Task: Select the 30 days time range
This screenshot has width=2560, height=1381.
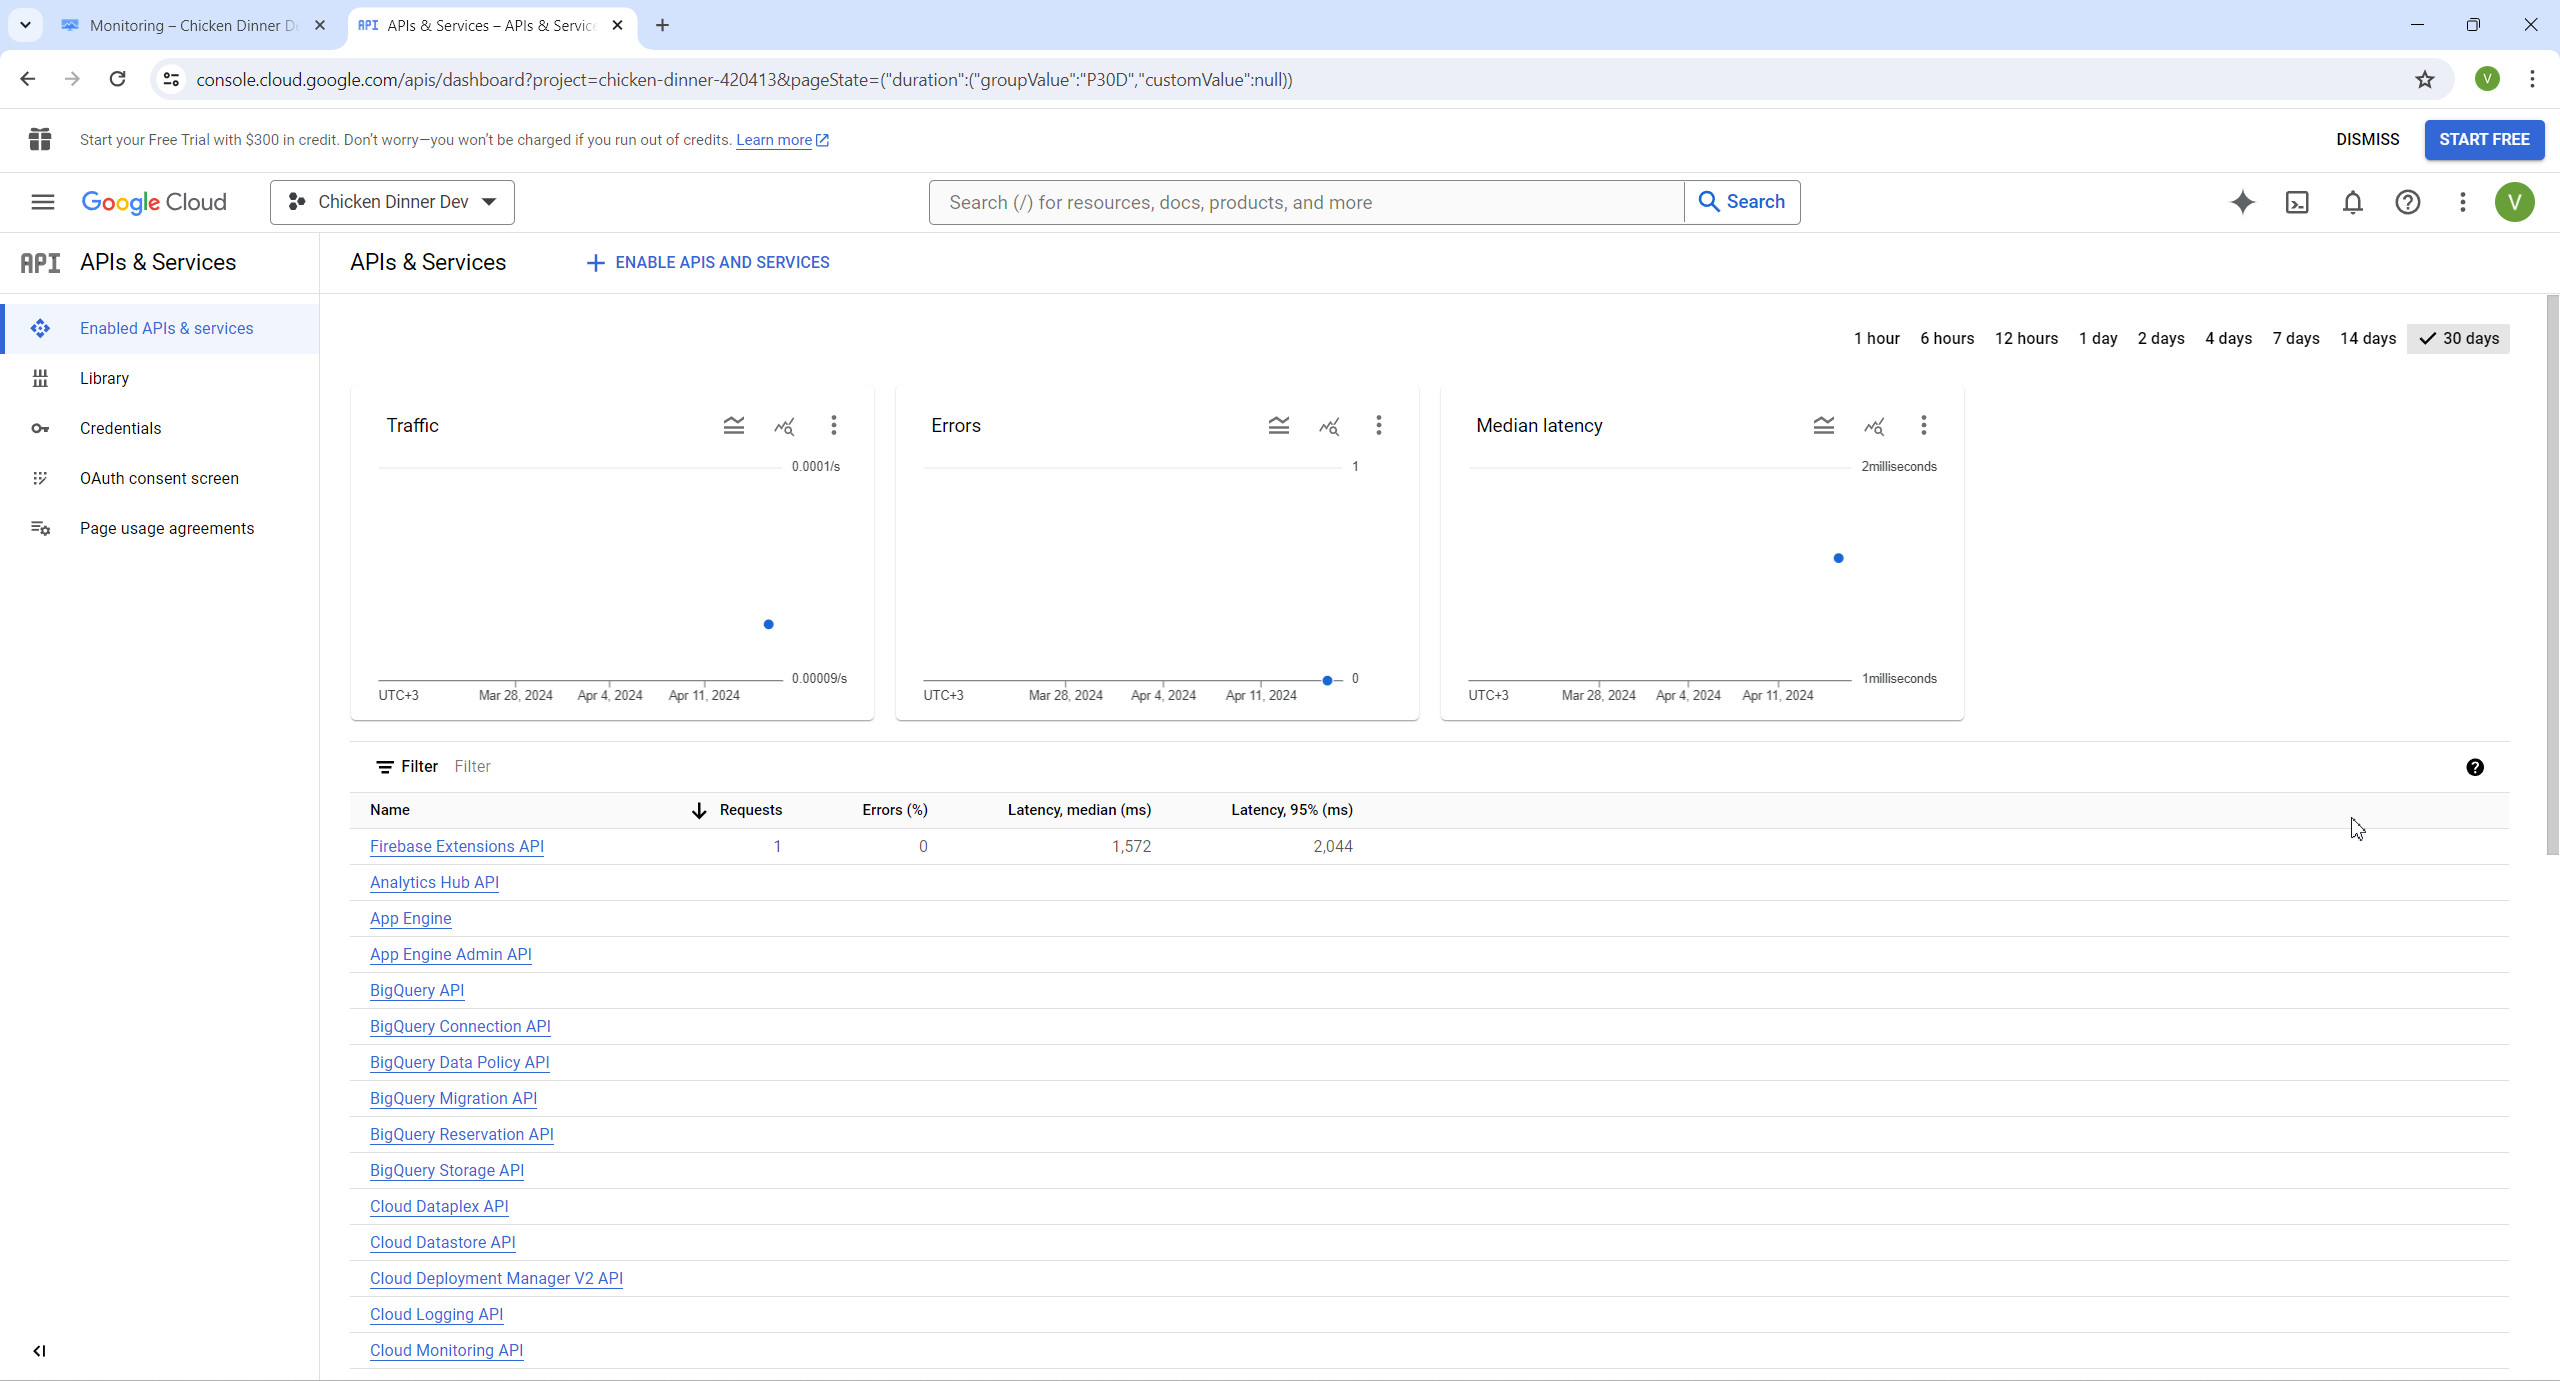Action: point(2459,338)
